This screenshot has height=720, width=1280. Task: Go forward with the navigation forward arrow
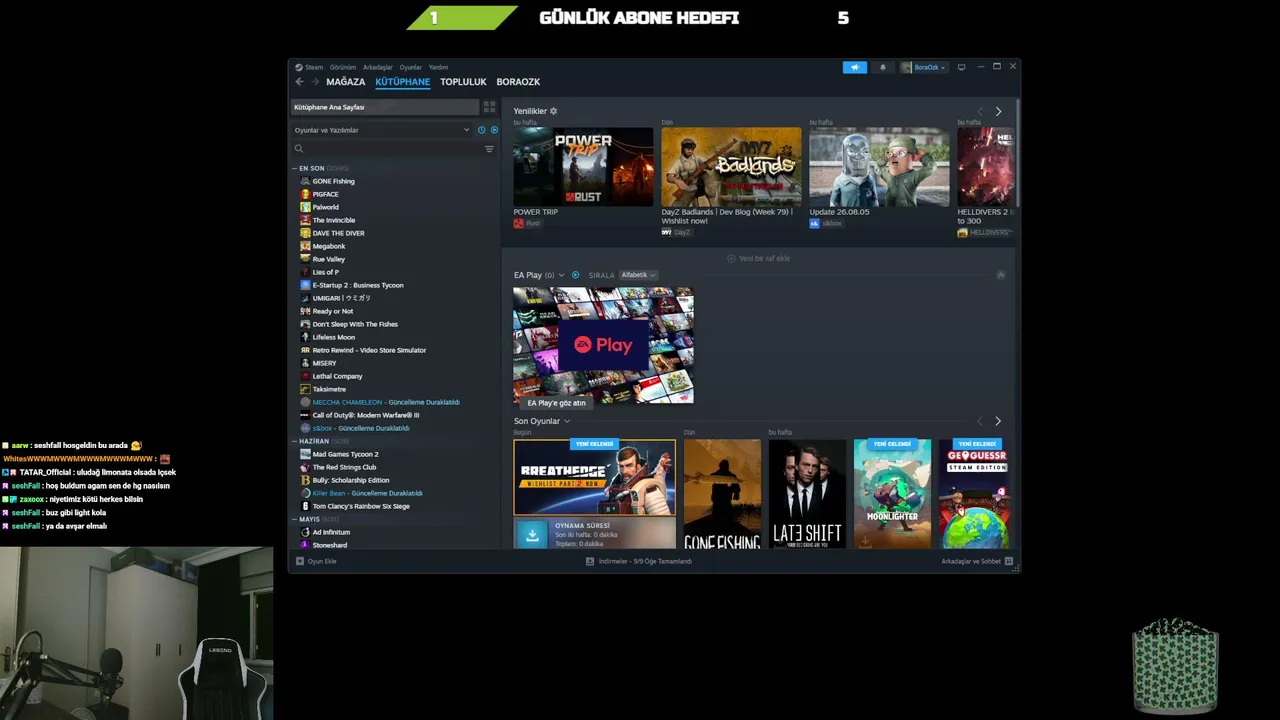[x=315, y=82]
